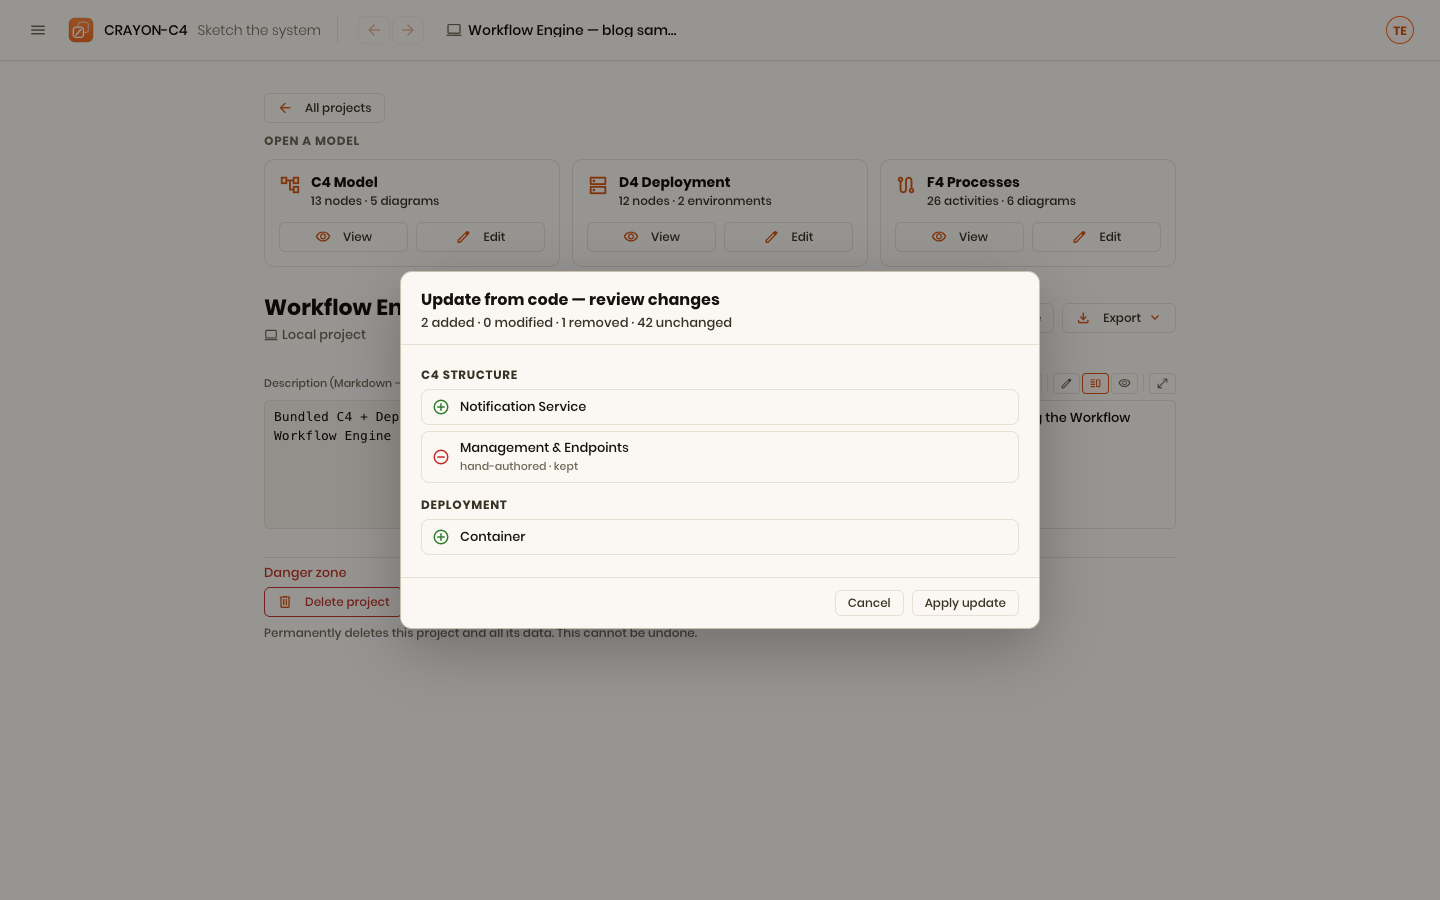The height and width of the screenshot is (900, 1440).
Task: View the C4 Model
Action: pos(343,237)
